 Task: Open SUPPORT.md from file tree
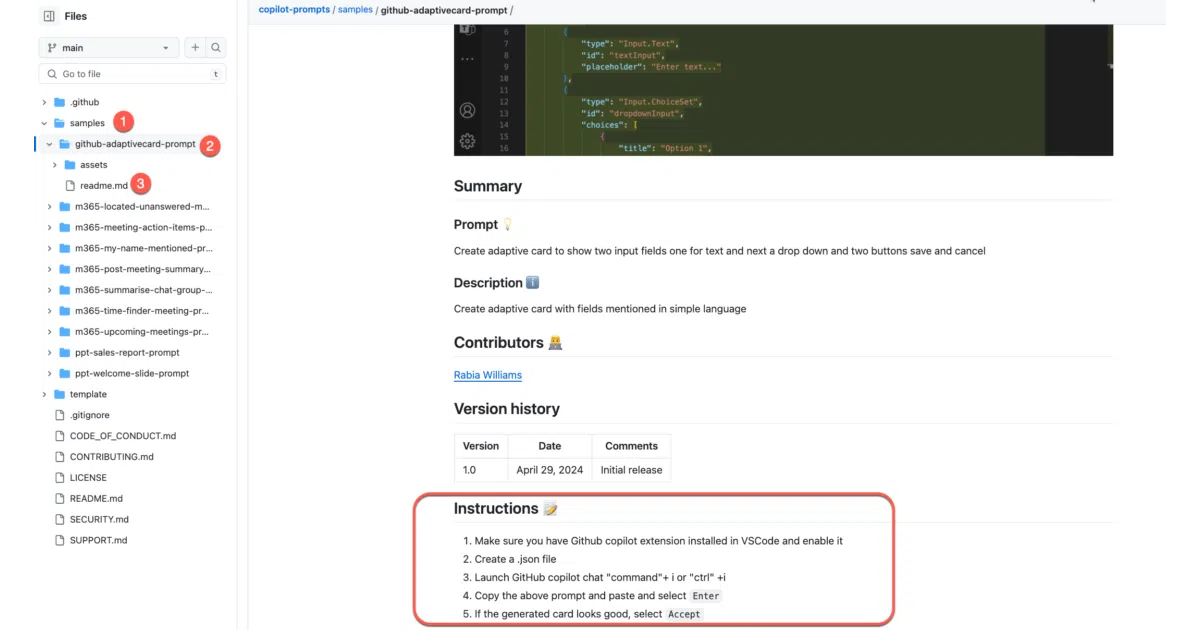coord(98,540)
